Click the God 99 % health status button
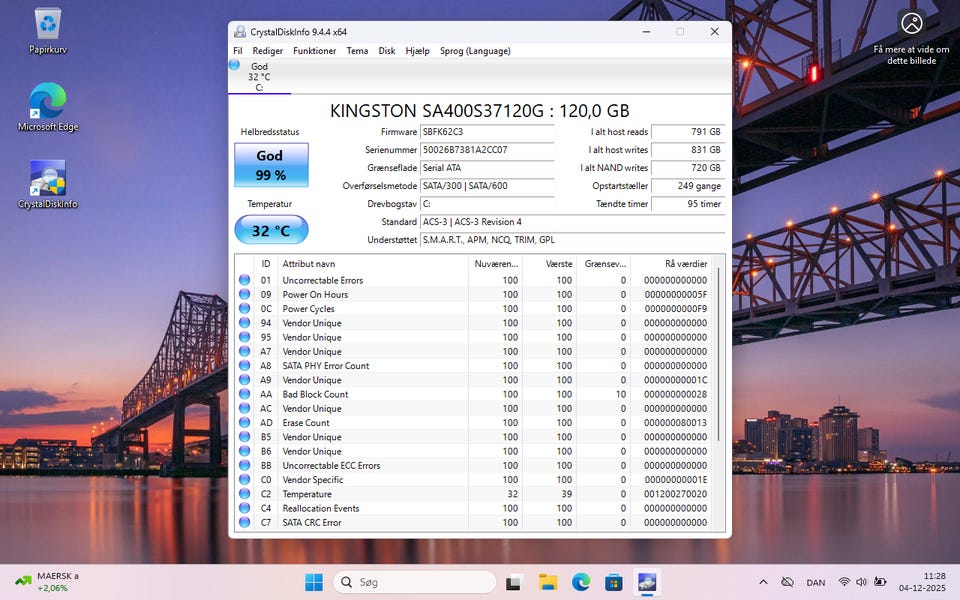This screenshot has width=960, height=600. point(271,165)
